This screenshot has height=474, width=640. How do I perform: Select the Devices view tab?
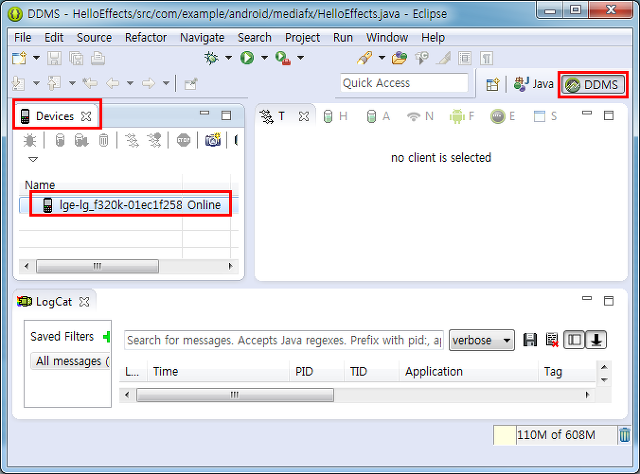(x=56, y=116)
